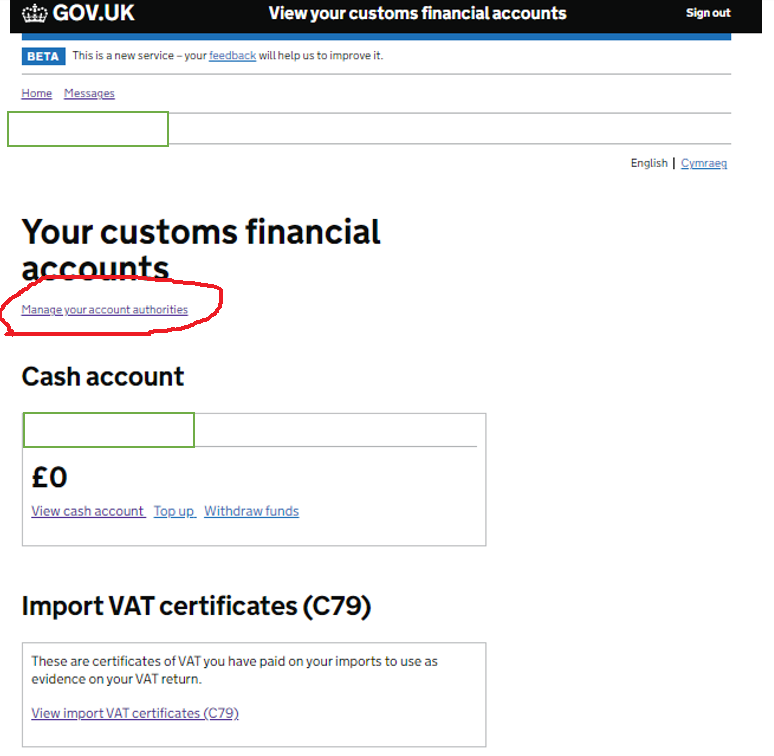
Task: Click the empty green box under navigation
Action: point(88,130)
